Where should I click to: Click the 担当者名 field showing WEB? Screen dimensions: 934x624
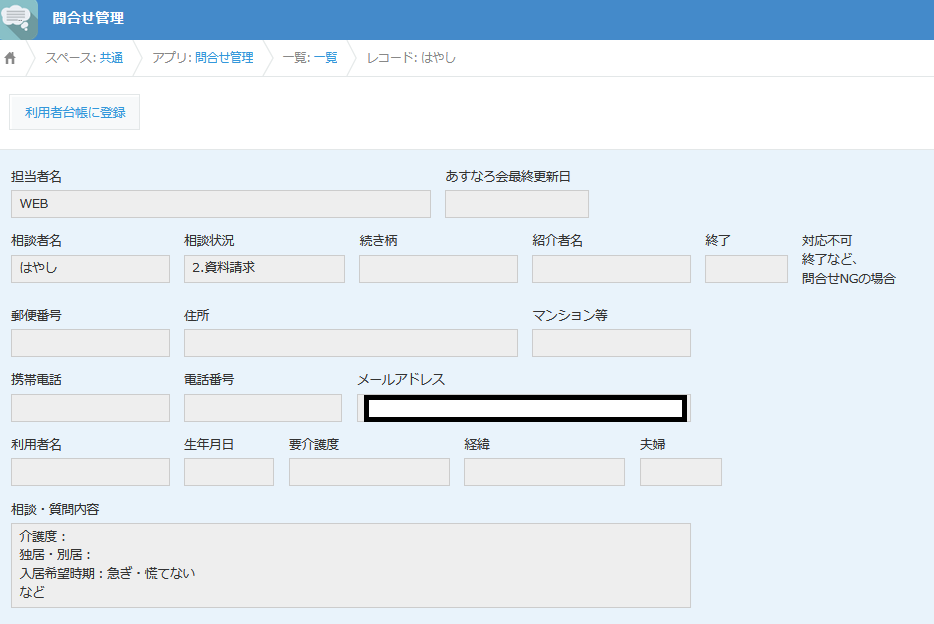220,204
